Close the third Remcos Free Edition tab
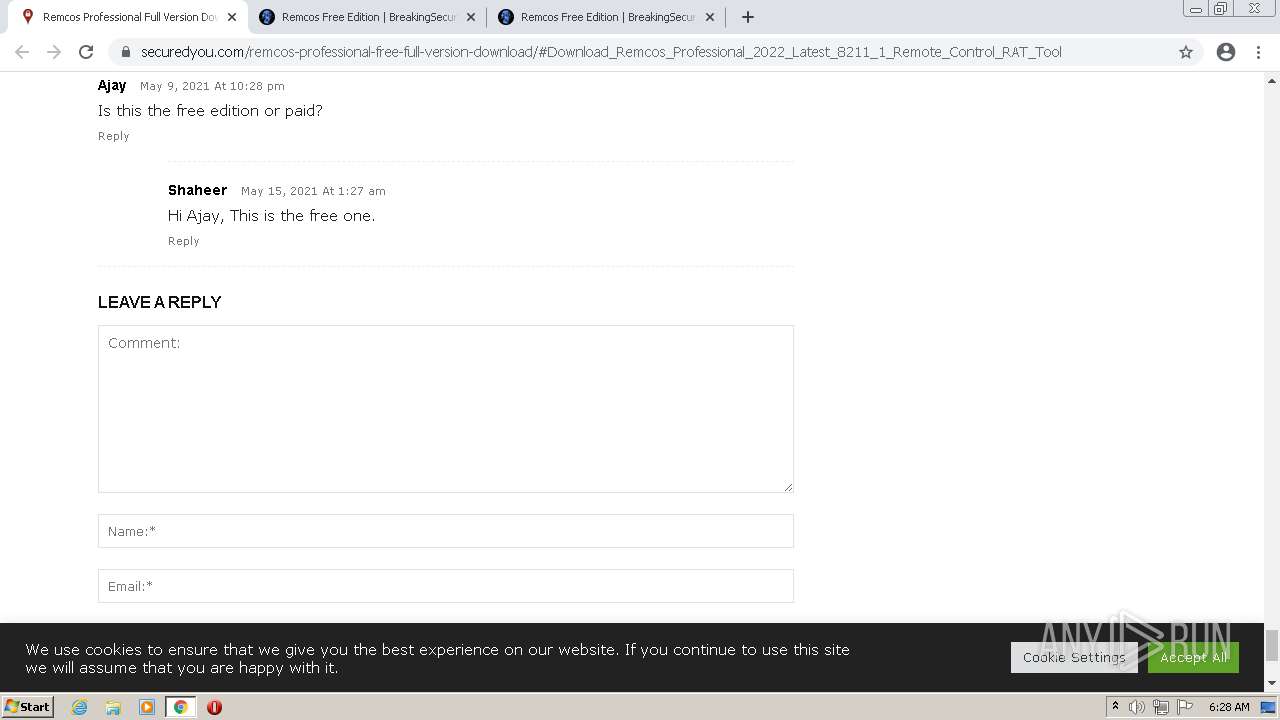 710,17
